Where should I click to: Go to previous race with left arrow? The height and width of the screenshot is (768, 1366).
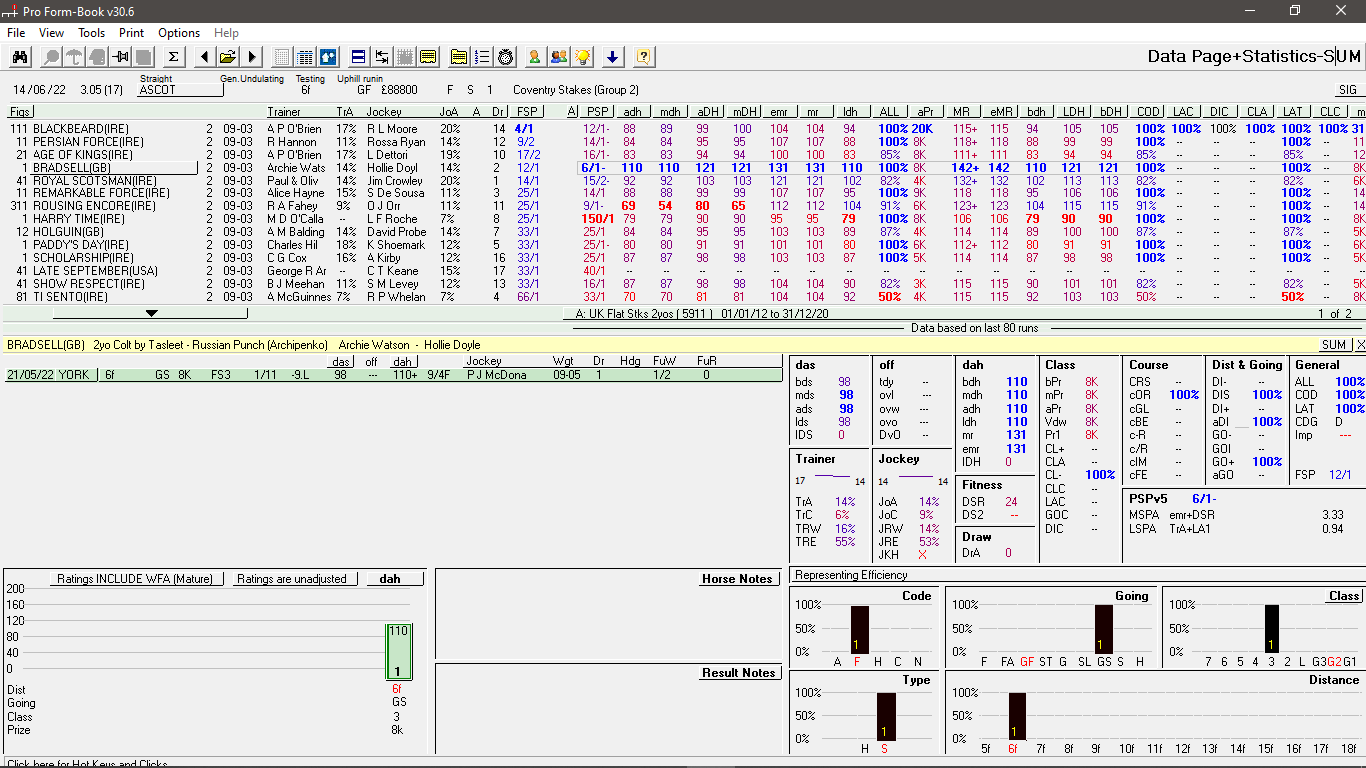point(204,57)
